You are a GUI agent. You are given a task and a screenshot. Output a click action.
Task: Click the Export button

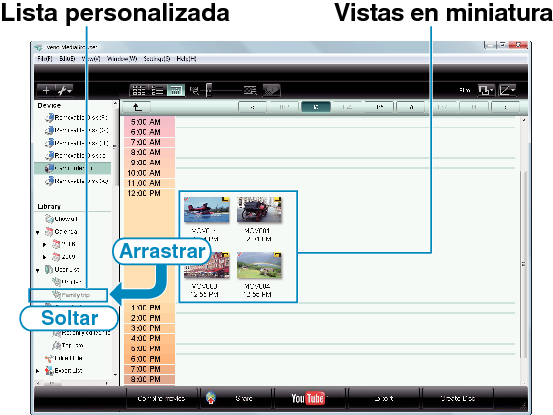click(x=384, y=398)
